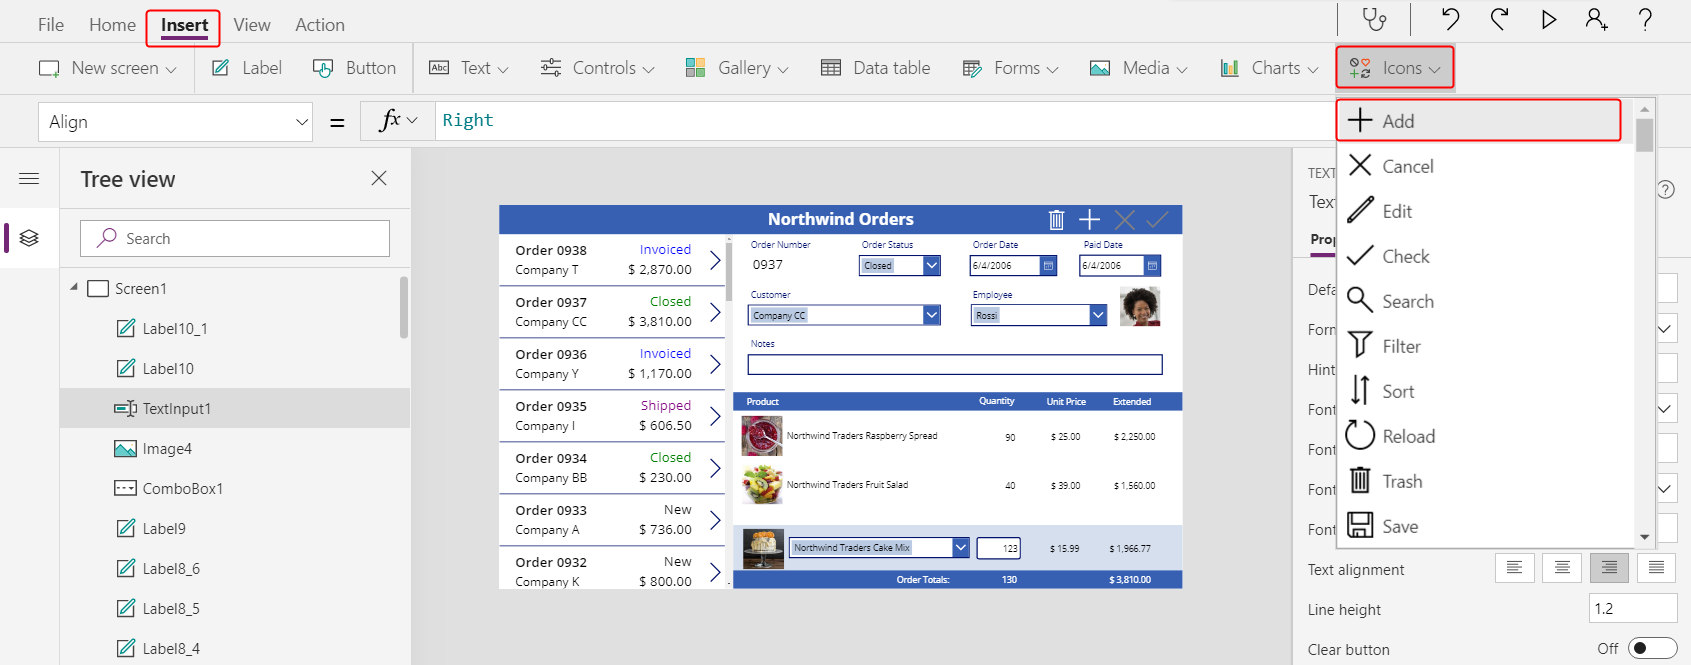Click the Undo arrow icon

tap(1450, 19)
